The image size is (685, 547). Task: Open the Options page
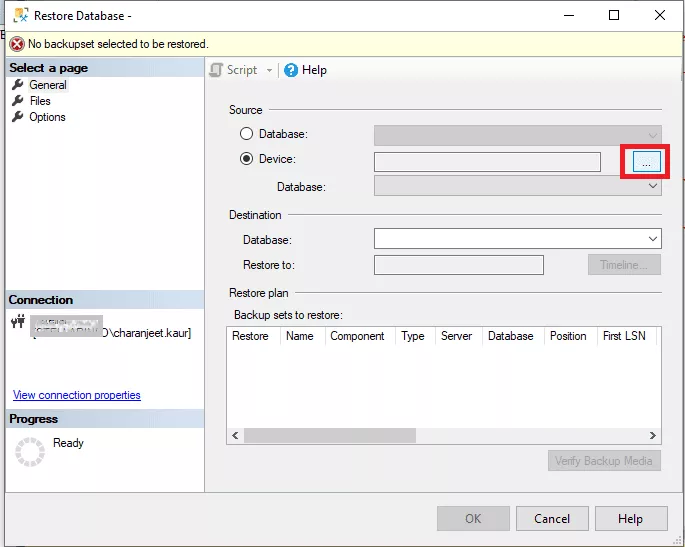pyautogui.click(x=47, y=117)
